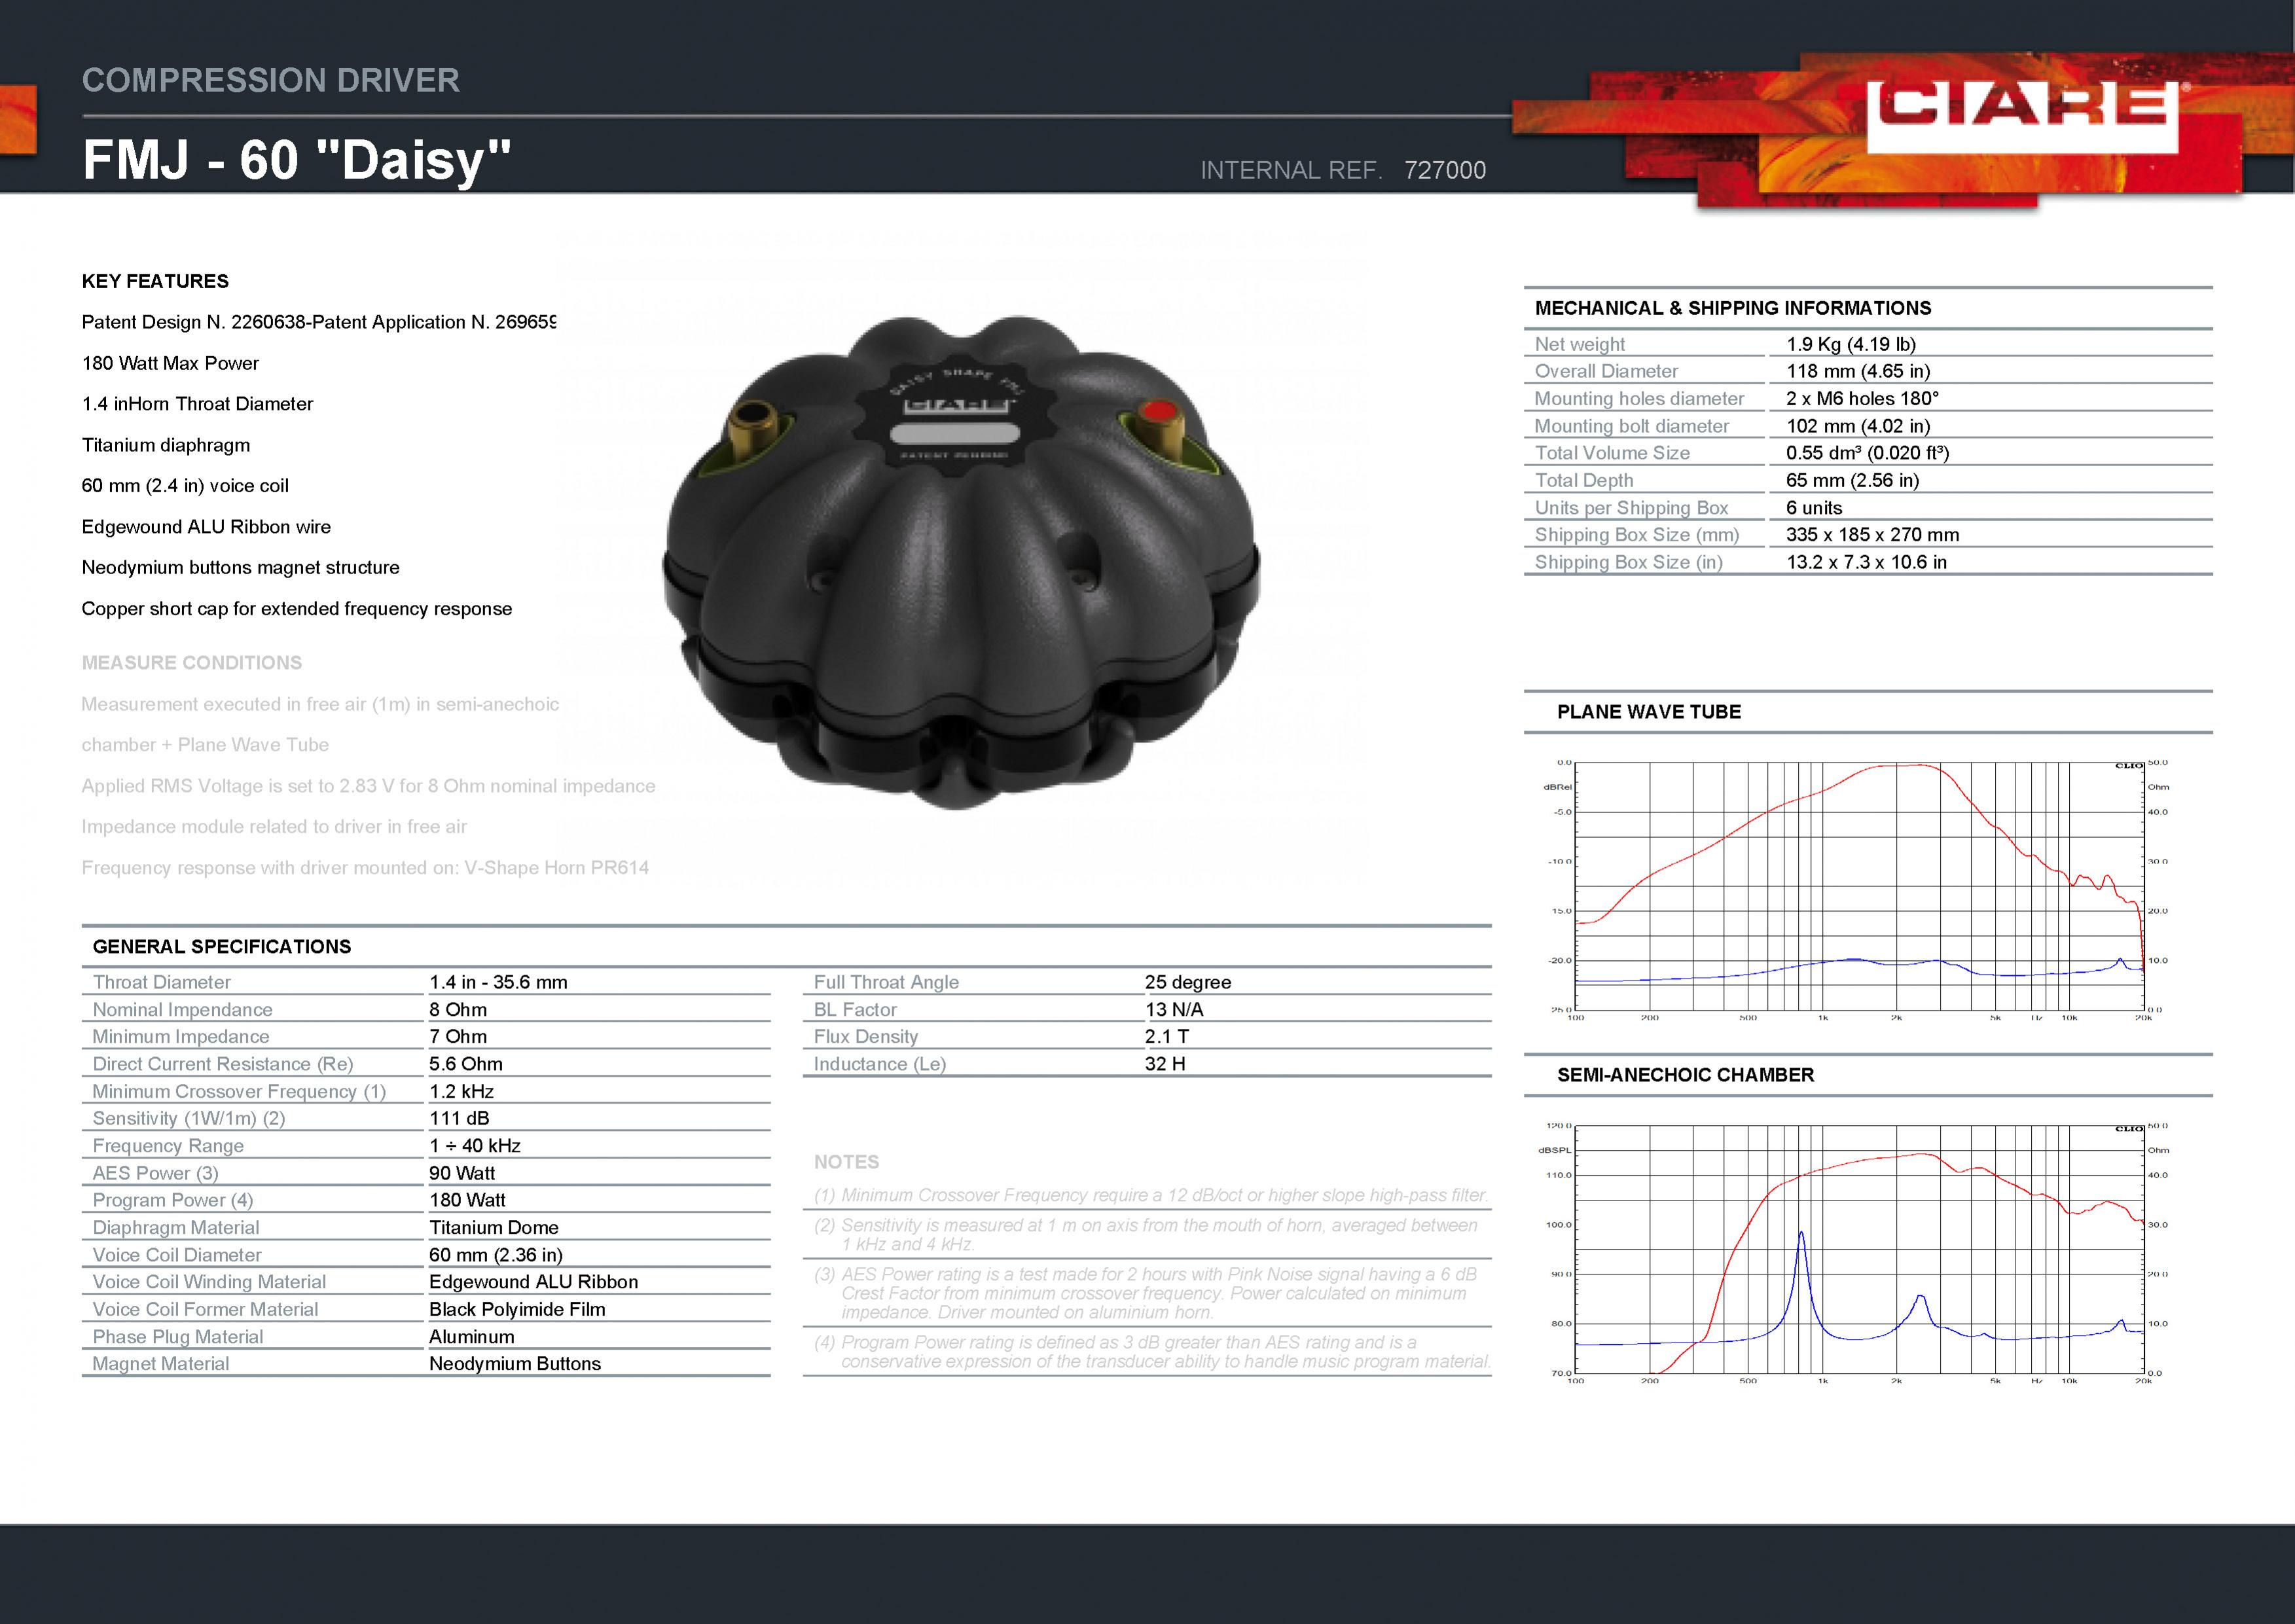Click '1.4 inHorn Throat Diameter' feature line
Image resolution: width=2295 pixels, height=1624 pixels.
[x=197, y=404]
